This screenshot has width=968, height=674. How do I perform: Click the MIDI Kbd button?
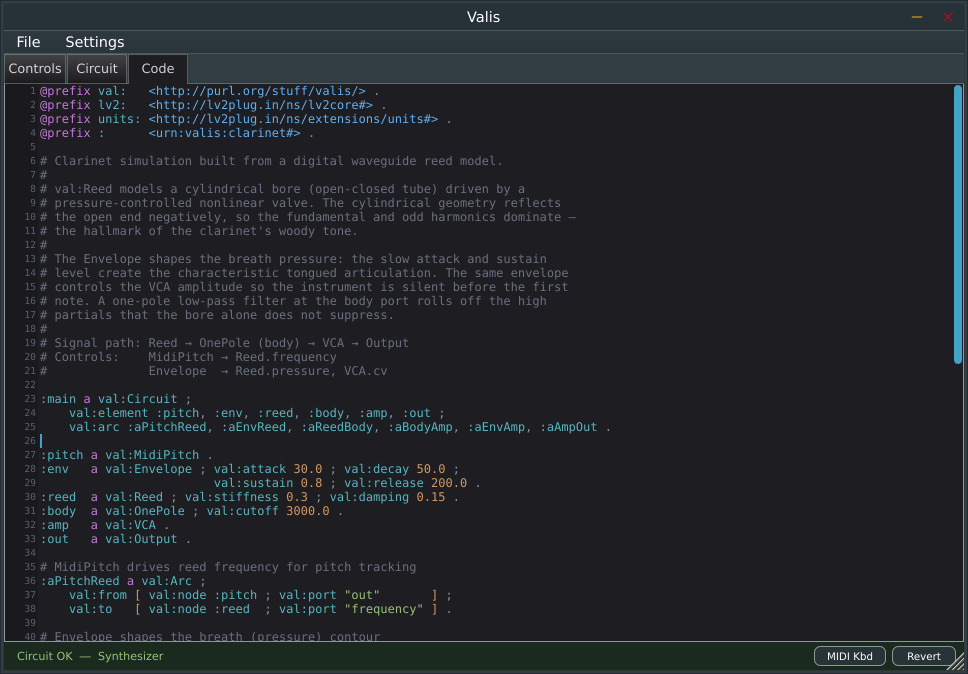coord(849,656)
